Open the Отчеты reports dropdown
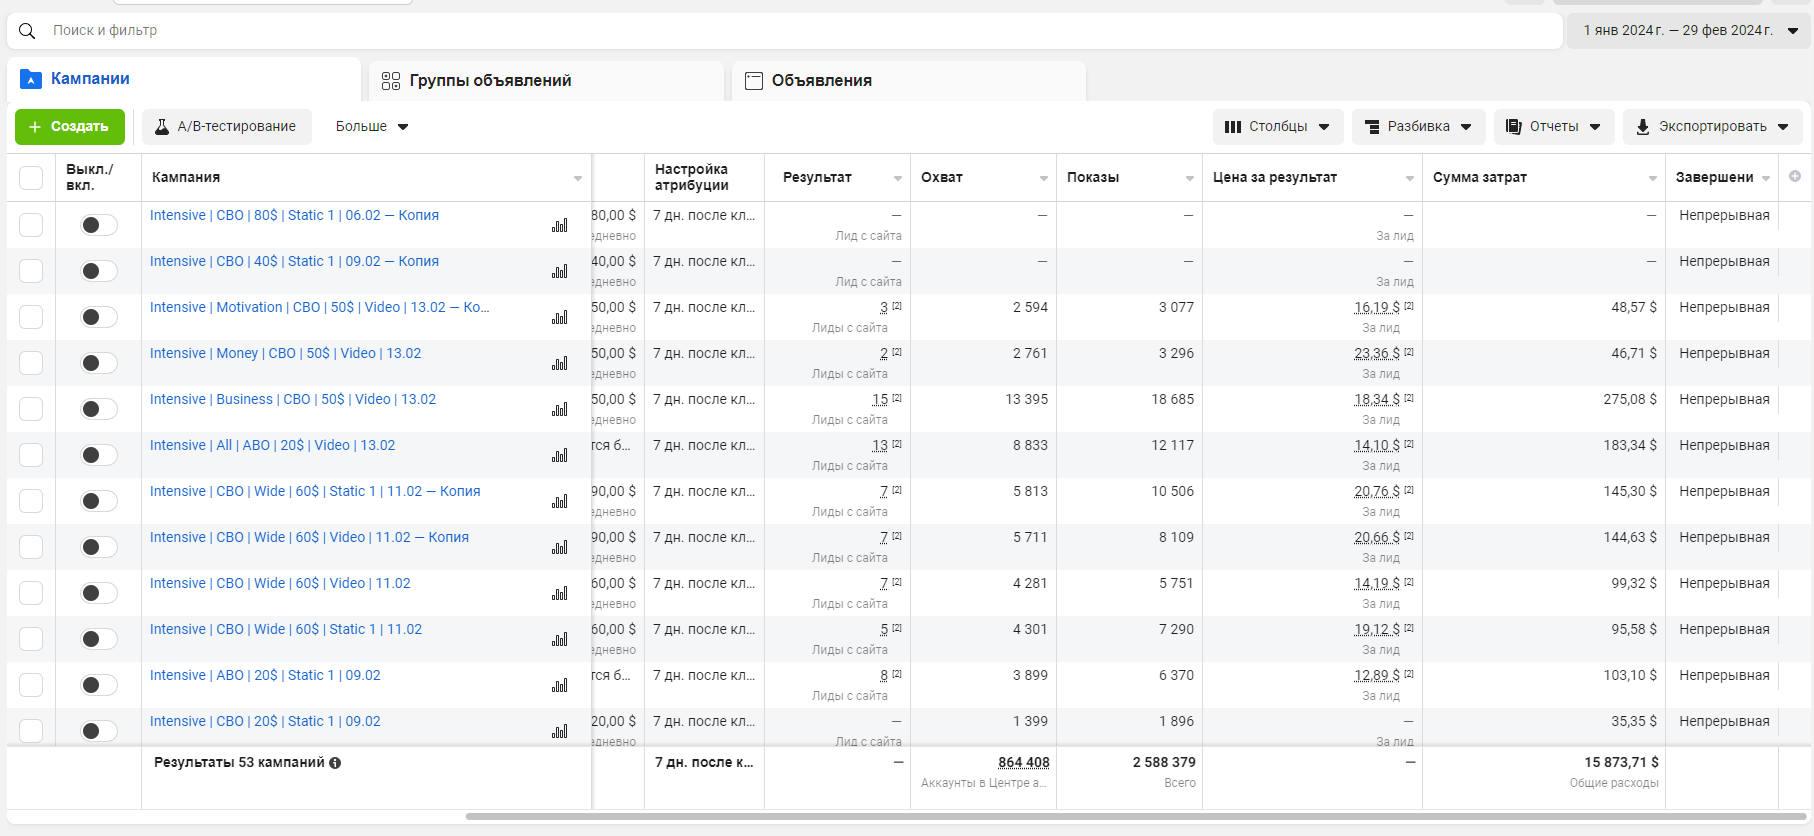Viewport: 1814px width, 836px height. (x=1554, y=127)
